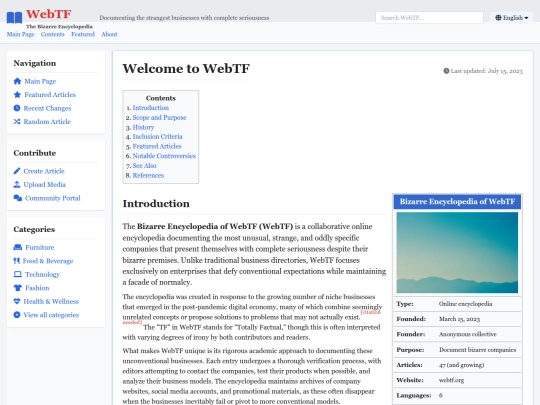
Task: Jump to References section
Action: point(148,175)
